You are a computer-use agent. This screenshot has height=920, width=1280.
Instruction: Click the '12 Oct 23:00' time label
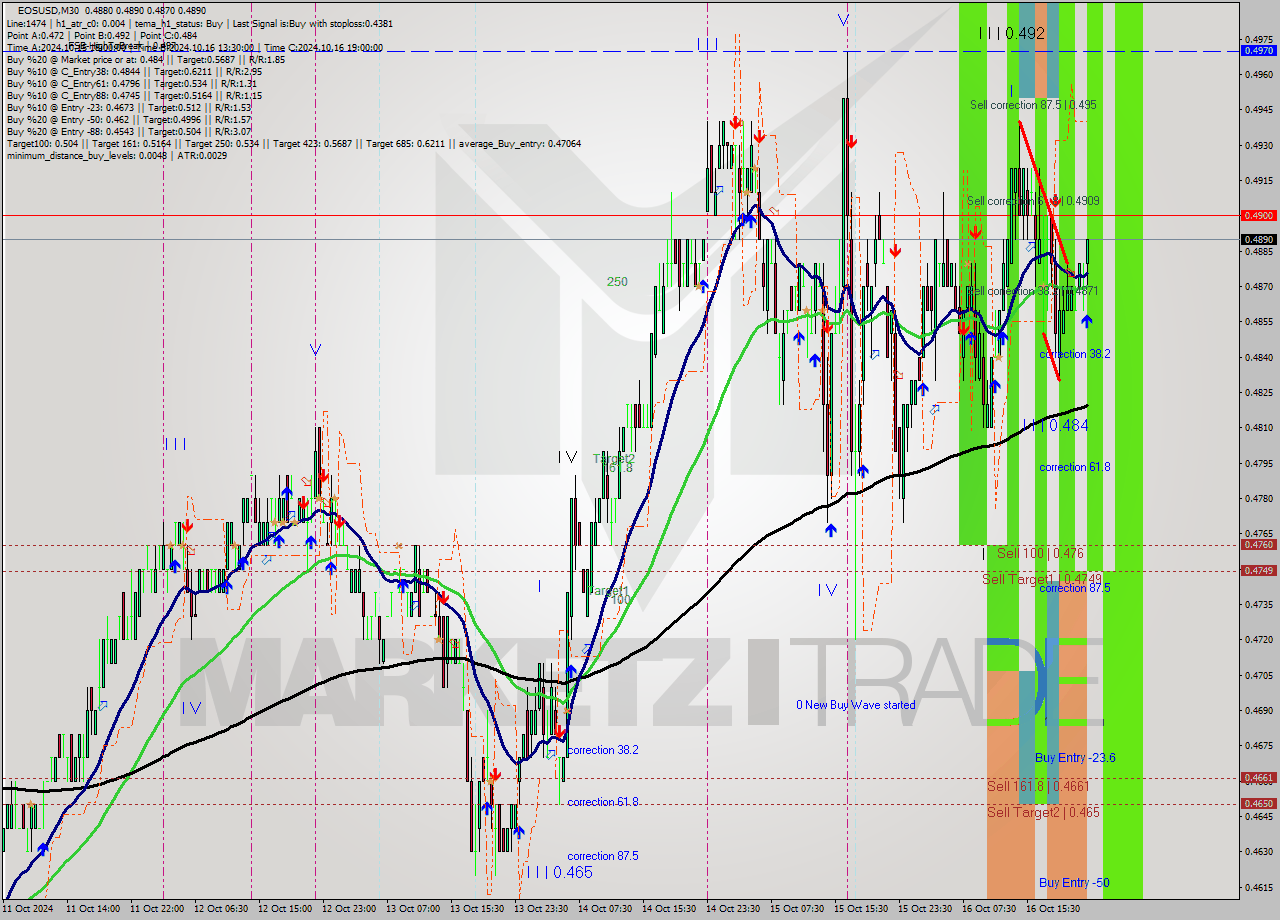point(349,909)
